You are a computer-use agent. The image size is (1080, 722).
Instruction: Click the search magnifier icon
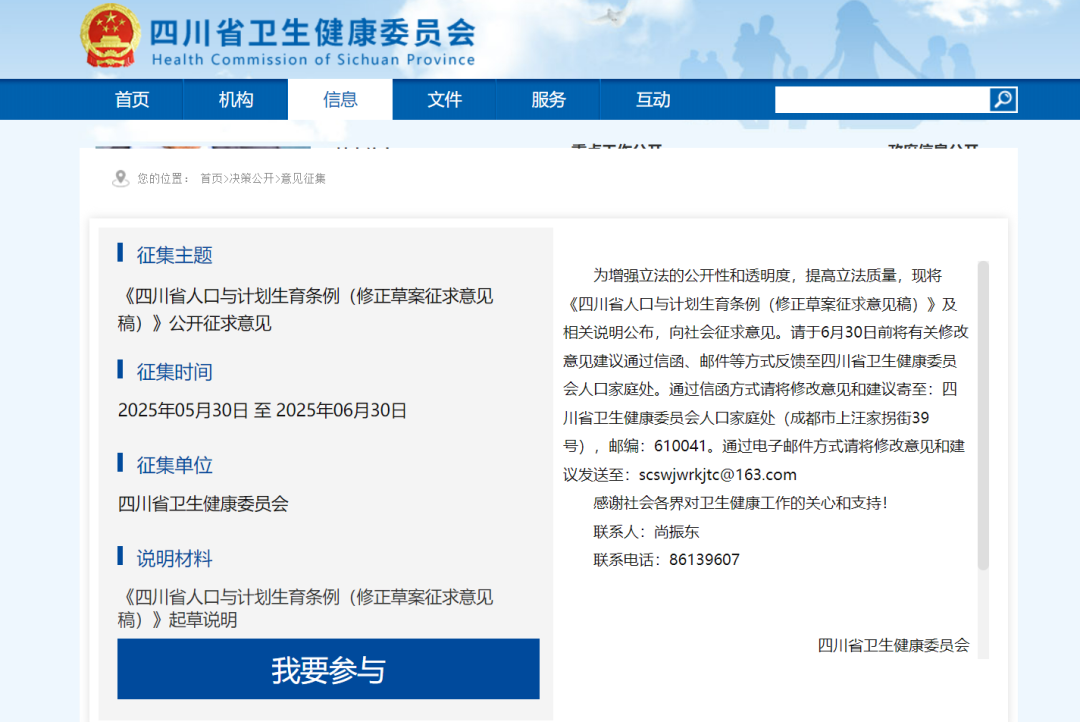[x=1003, y=100]
